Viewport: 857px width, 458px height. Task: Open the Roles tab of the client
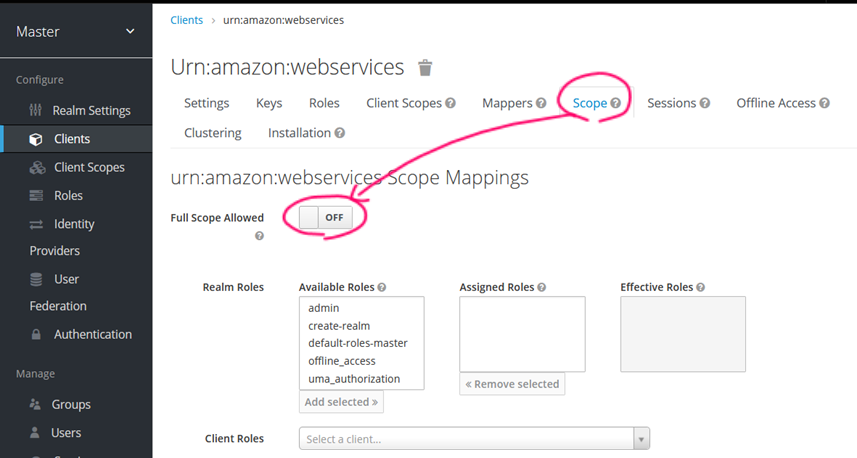[324, 103]
